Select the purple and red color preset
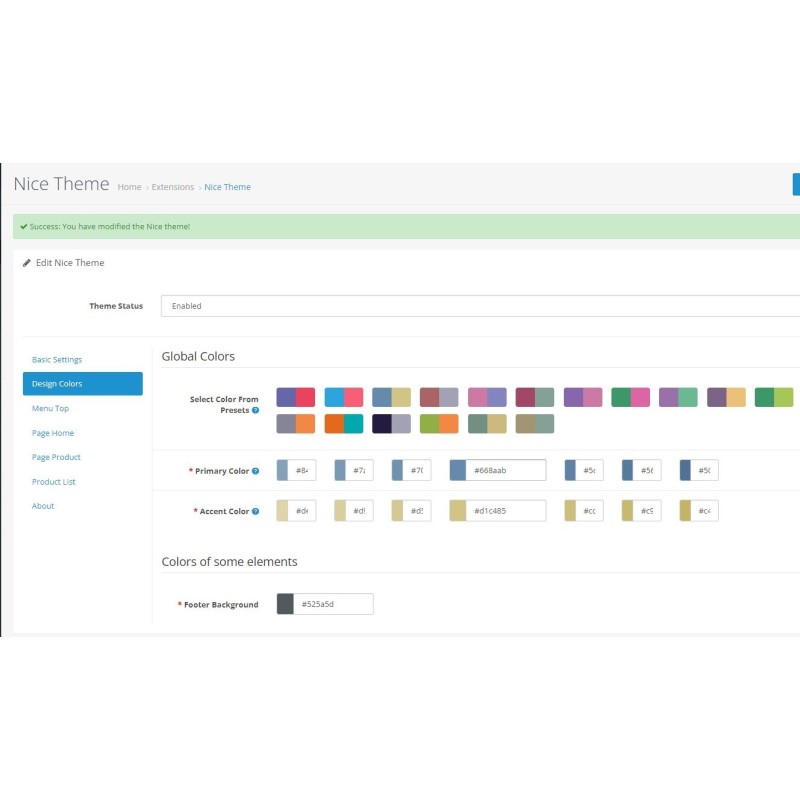 [295, 397]
